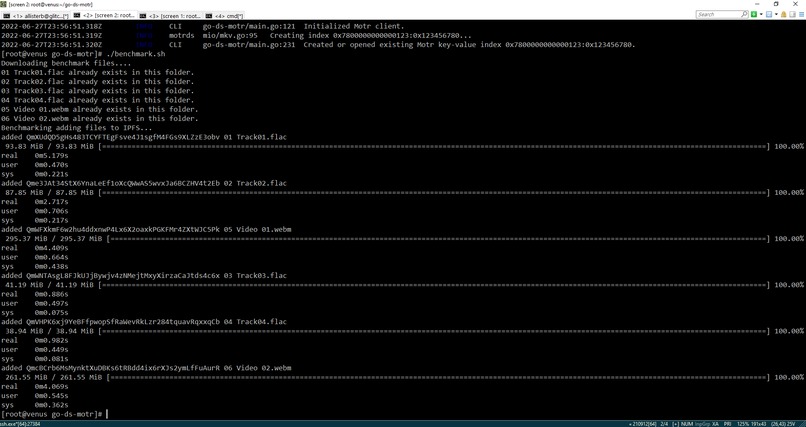Click the 'sys 0m0.362s' timing line
806x427 pixels.
click(35, 405)
